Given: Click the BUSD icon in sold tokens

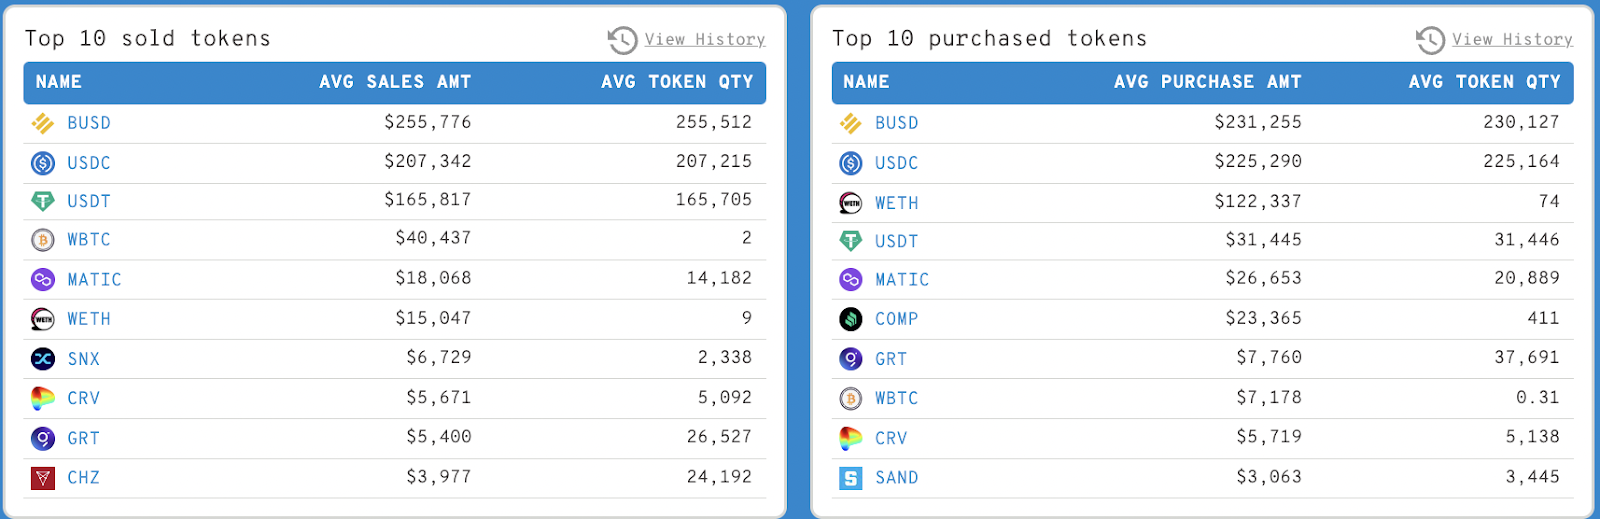Looking at the screenshot, I should 43,123.
